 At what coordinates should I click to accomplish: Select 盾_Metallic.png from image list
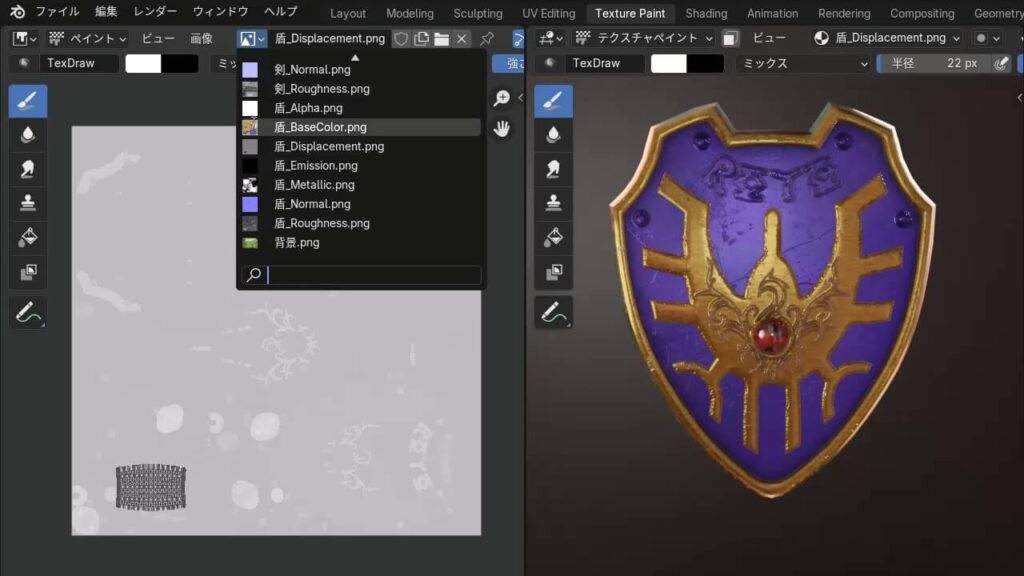(x=360, y=185)
